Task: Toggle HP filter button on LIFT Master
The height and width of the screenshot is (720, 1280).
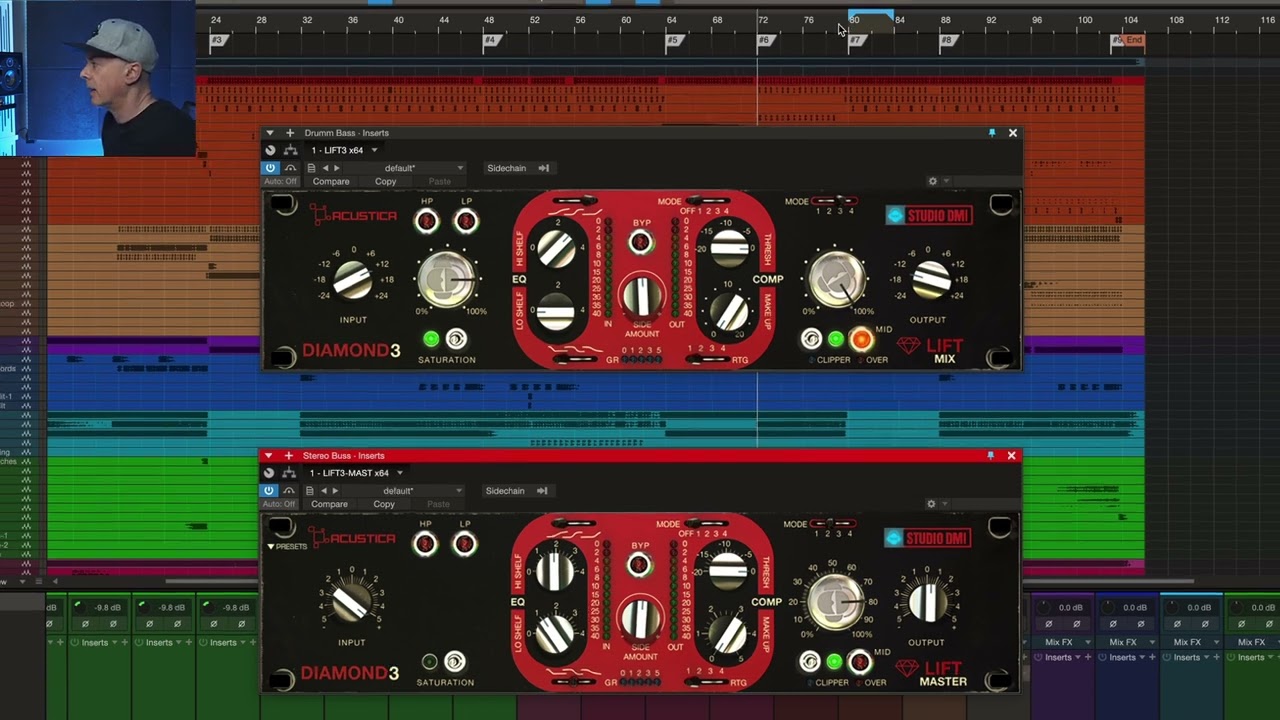Action: [x=425, y=544]
